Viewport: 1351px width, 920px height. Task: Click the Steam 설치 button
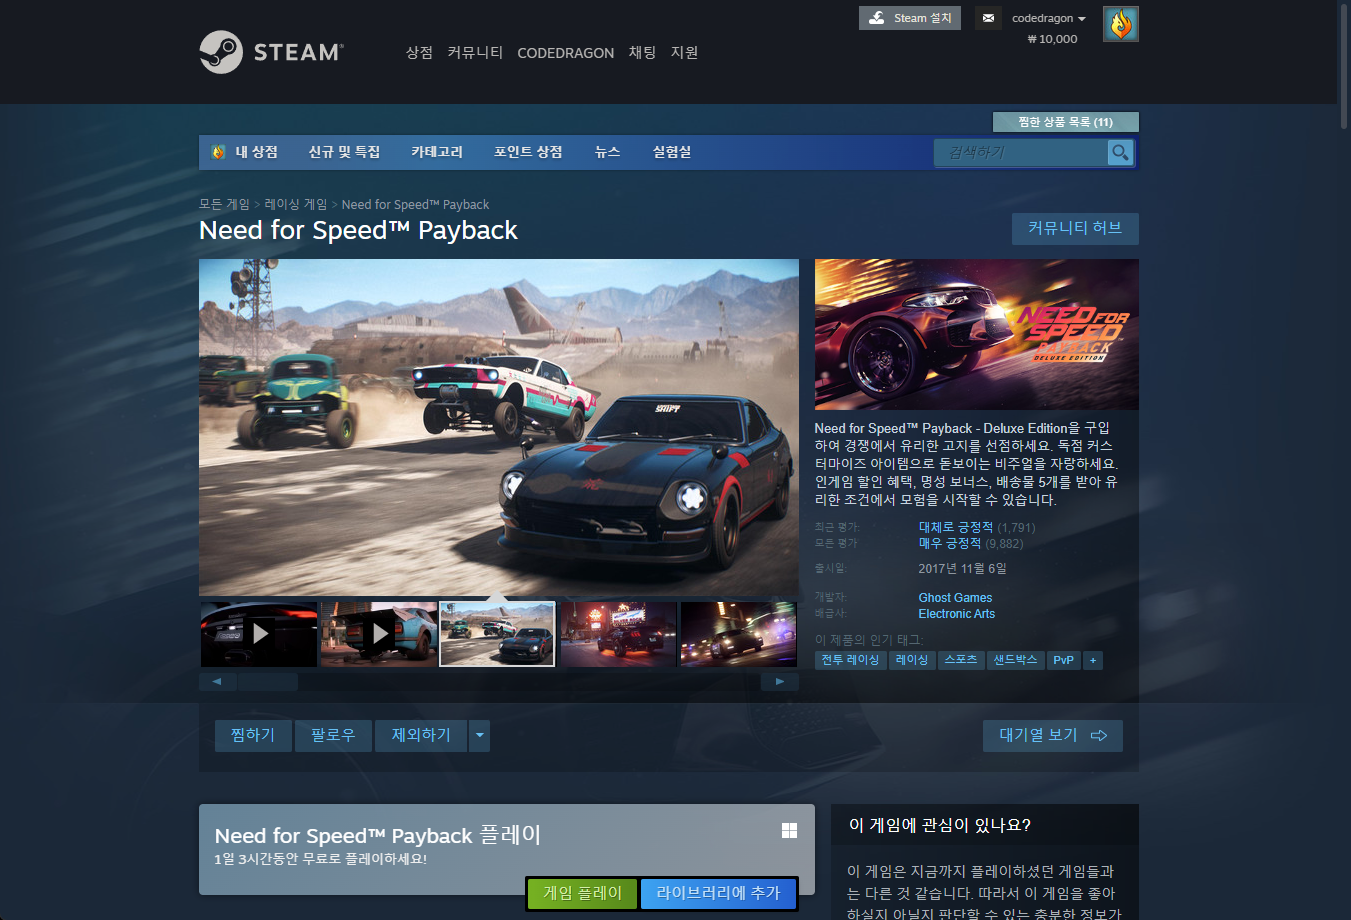click(910, 18)
